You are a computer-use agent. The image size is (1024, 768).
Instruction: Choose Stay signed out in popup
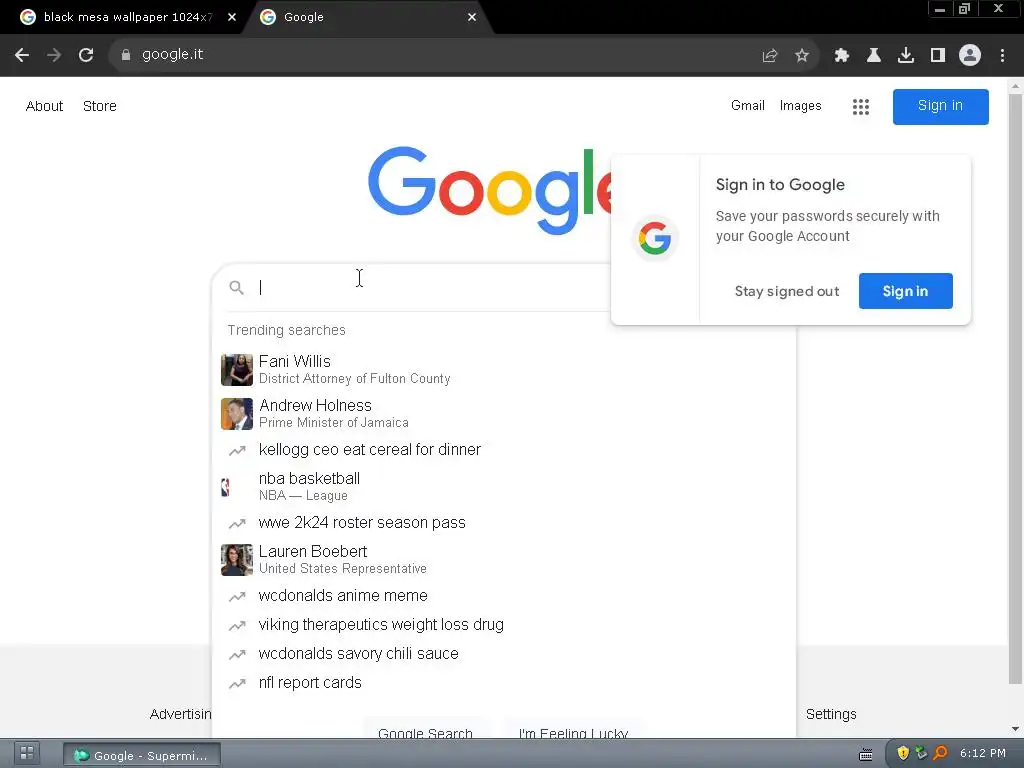point(787,291)
